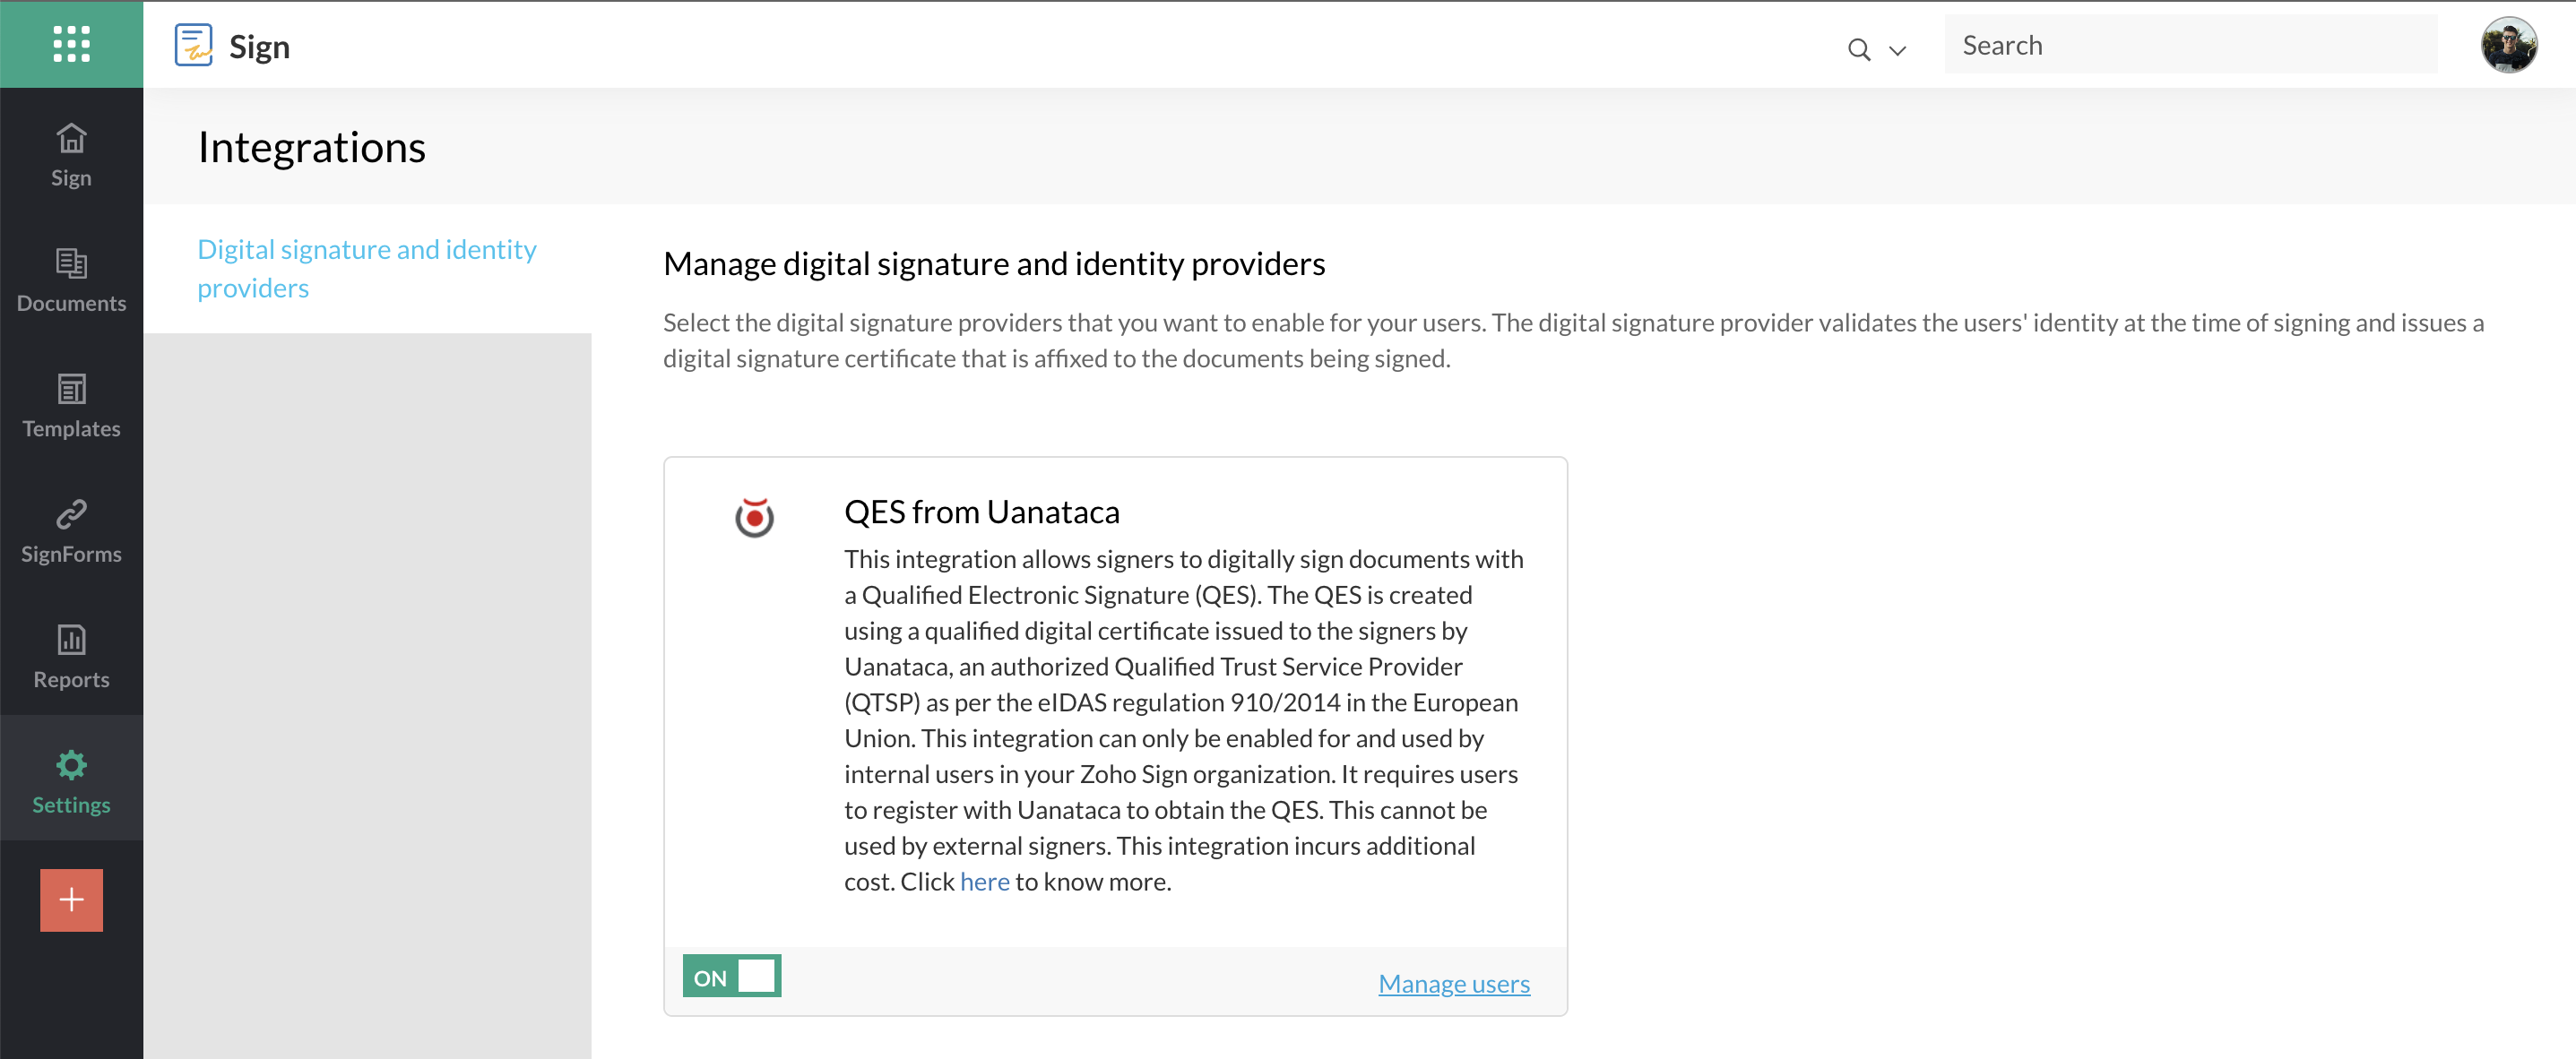Open Reports from the sidebar

click(x=71, y=656)
